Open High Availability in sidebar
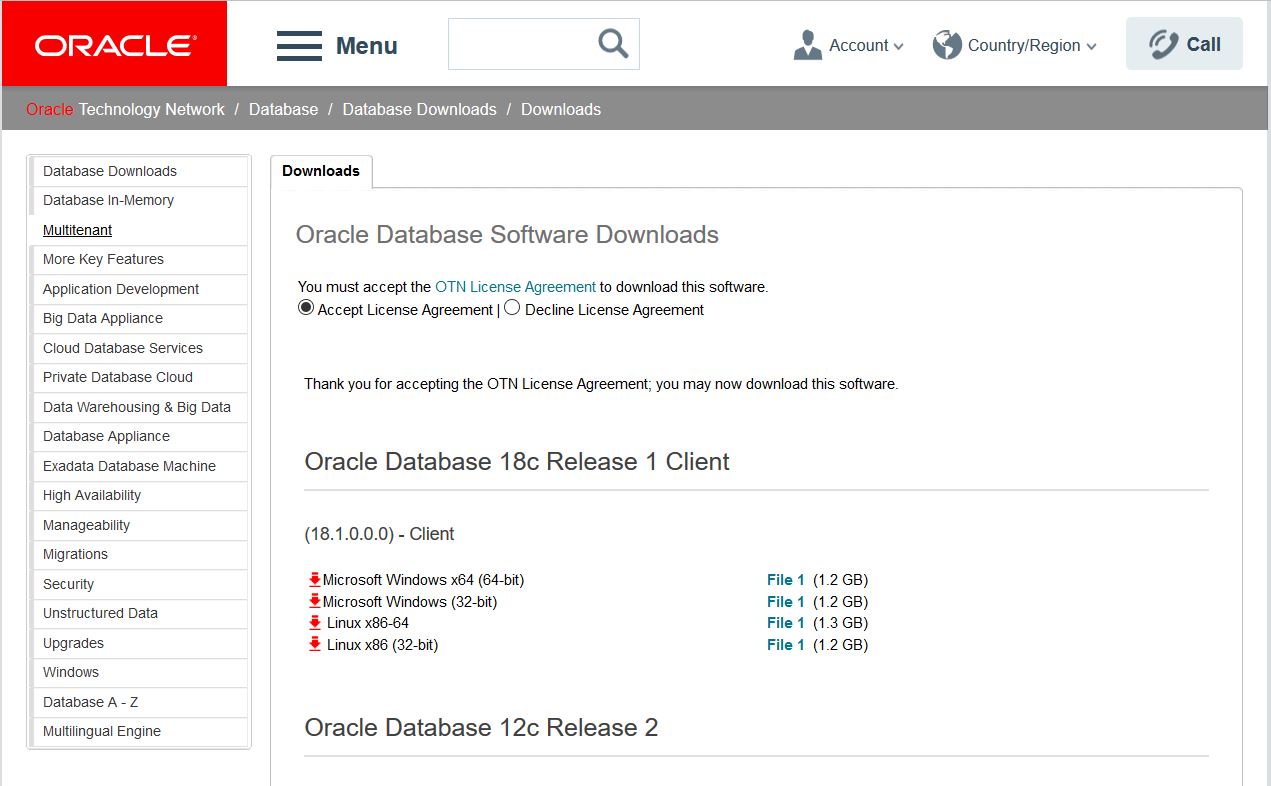 tap(92, 495)
